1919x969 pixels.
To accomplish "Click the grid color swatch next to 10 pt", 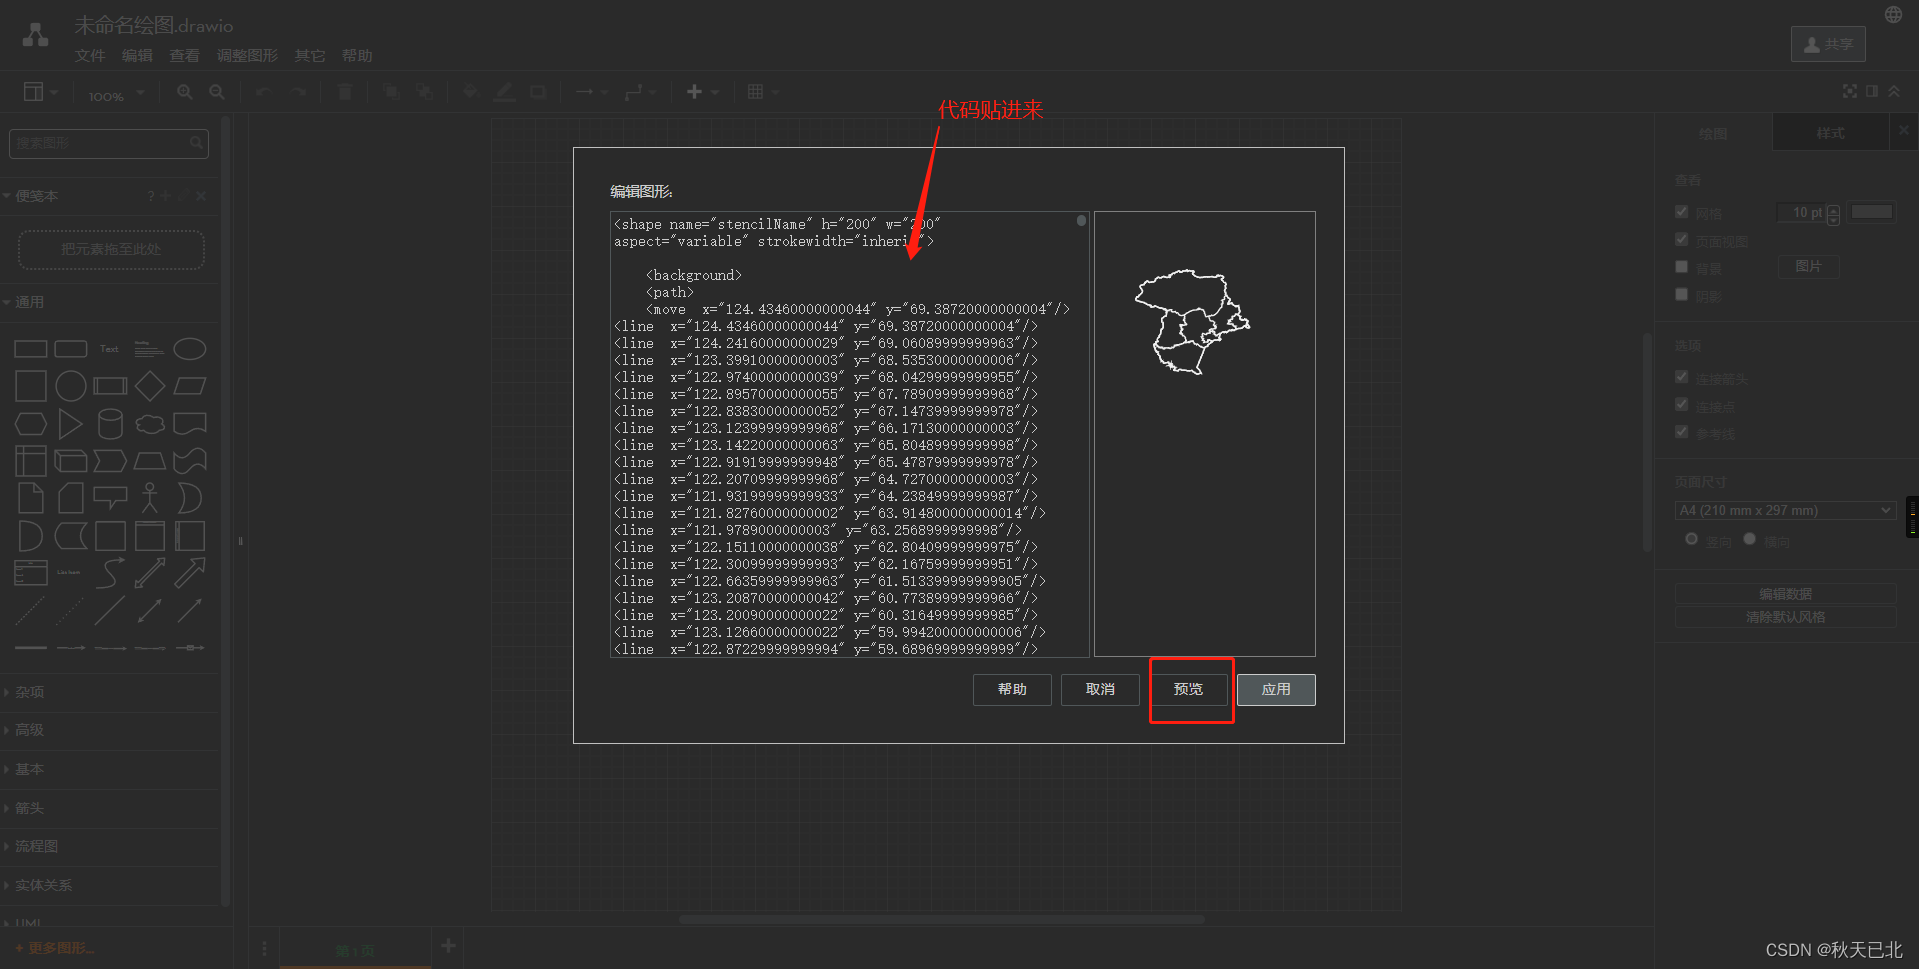I will point(1871,211).
